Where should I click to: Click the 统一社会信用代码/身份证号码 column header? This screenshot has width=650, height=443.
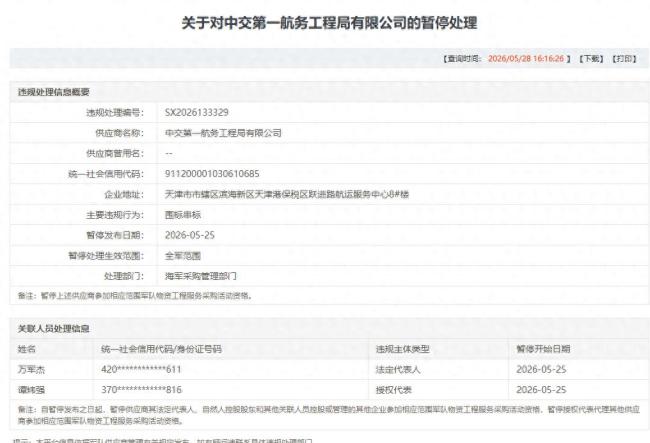pos(161,349)
